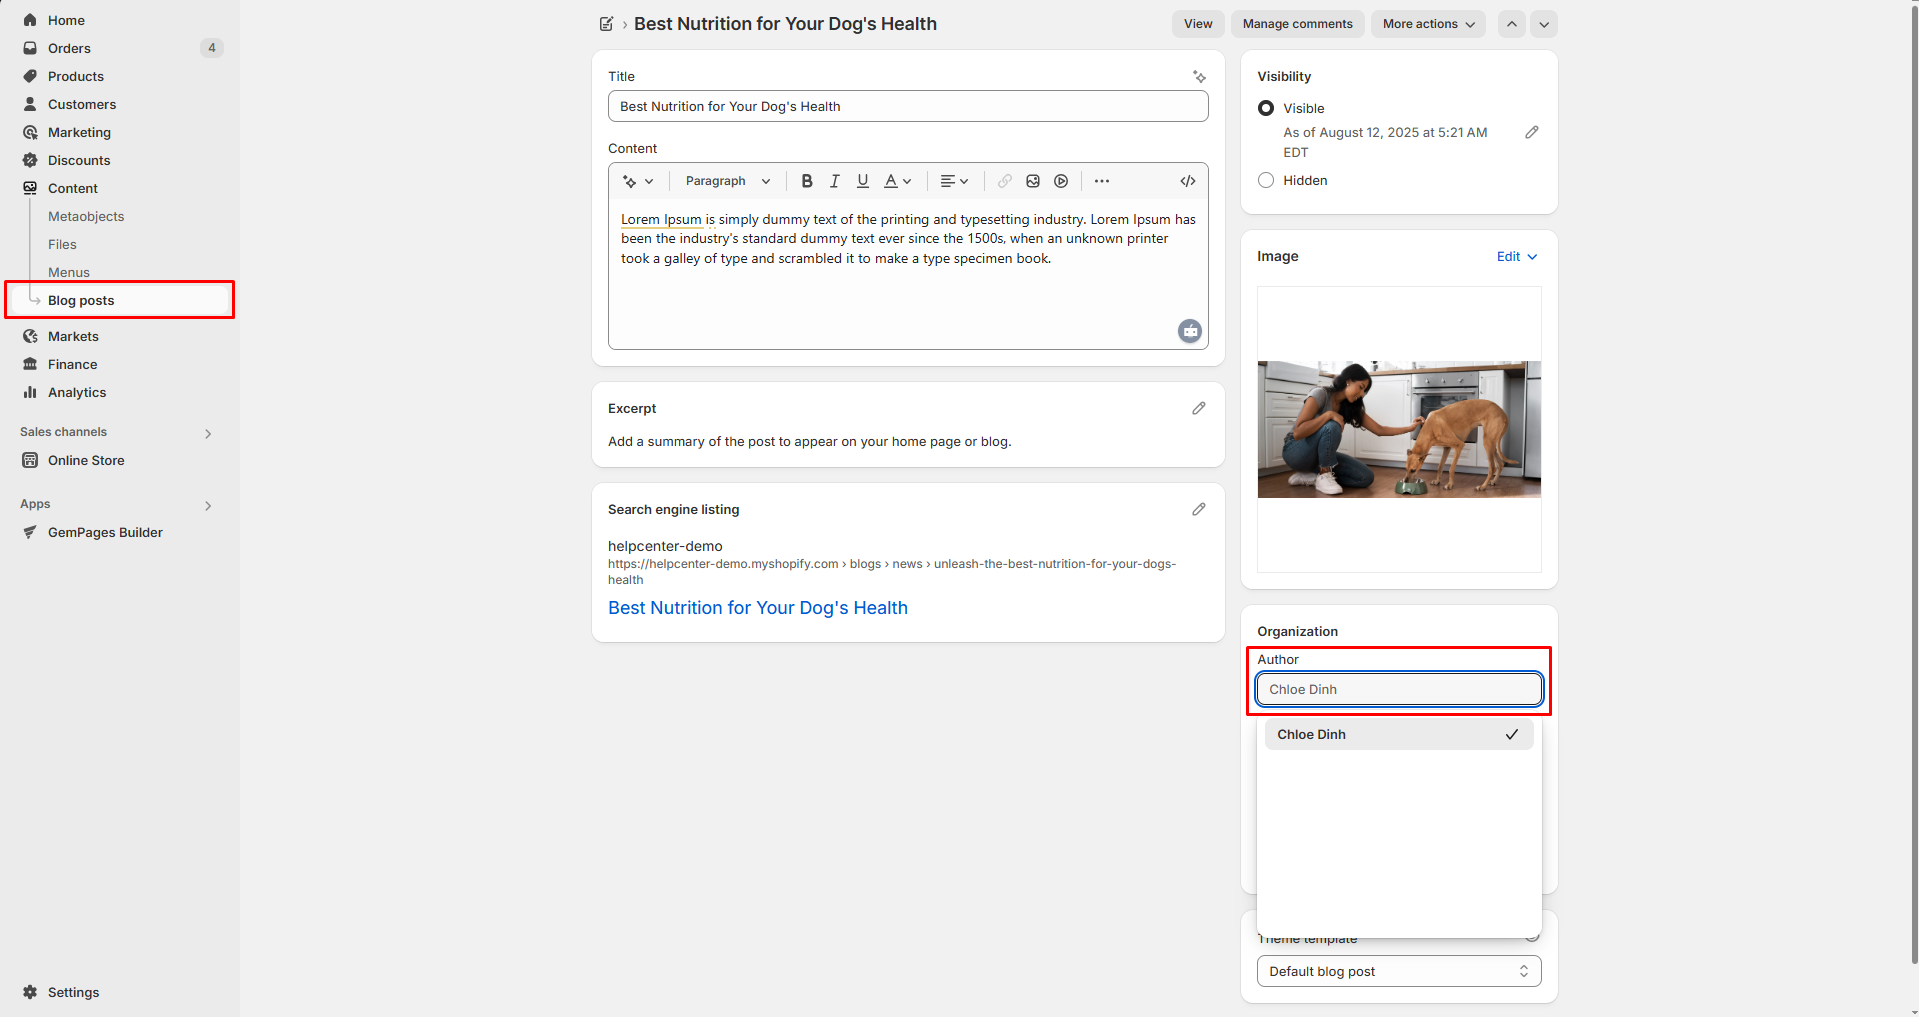Go to Products in the sidebar
The image size is (1919, 1017).
coord(75,76)
